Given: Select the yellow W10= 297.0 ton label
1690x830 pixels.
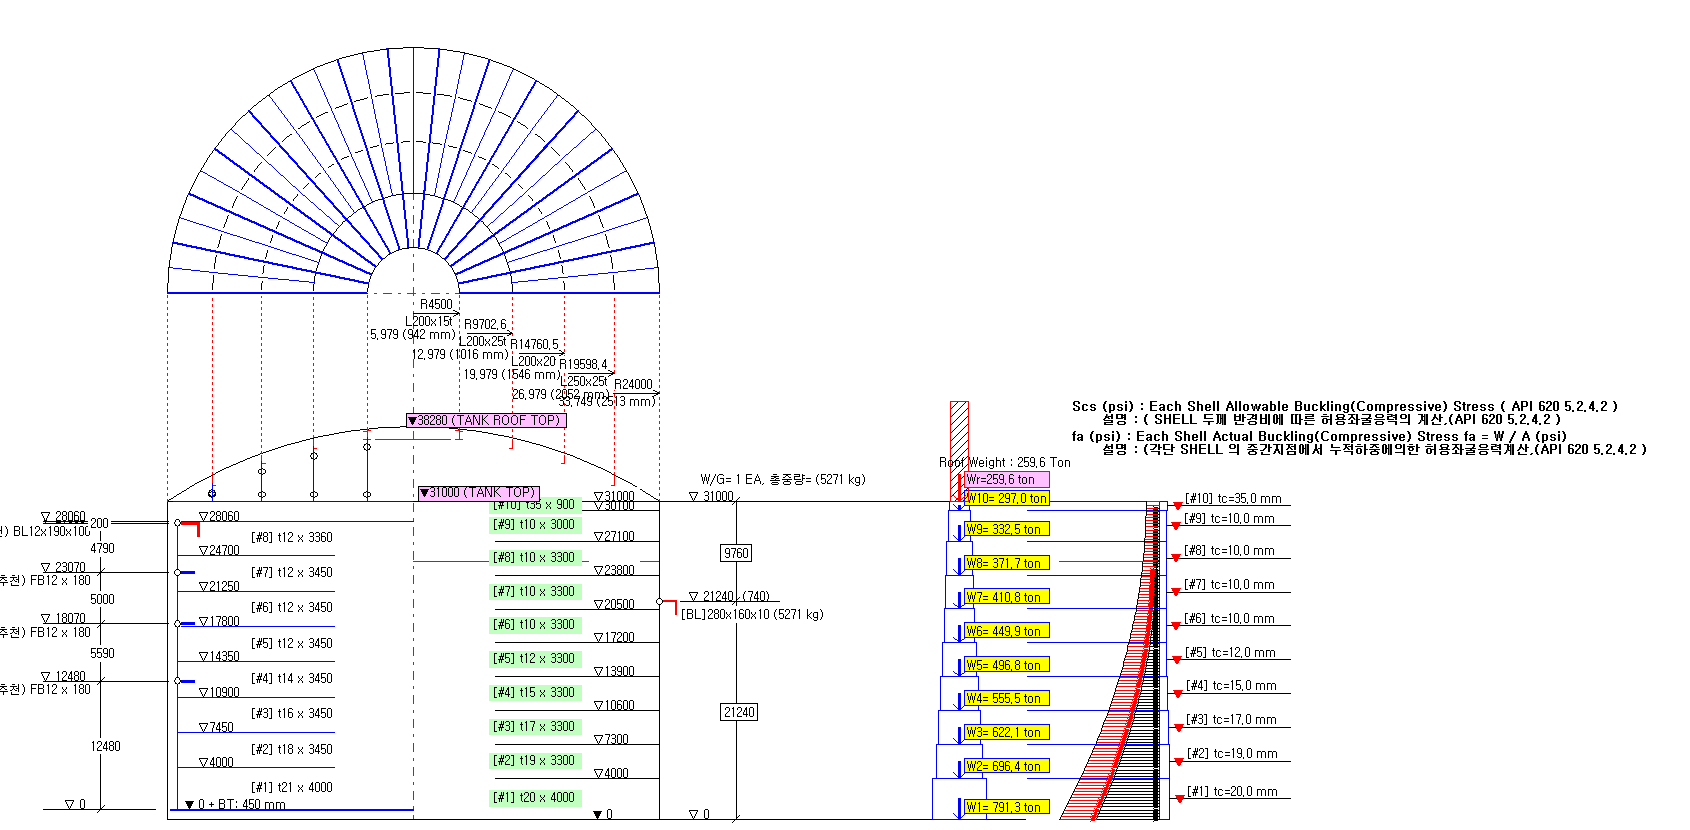Looking at the screenshot, I should tap(1007, 498).
